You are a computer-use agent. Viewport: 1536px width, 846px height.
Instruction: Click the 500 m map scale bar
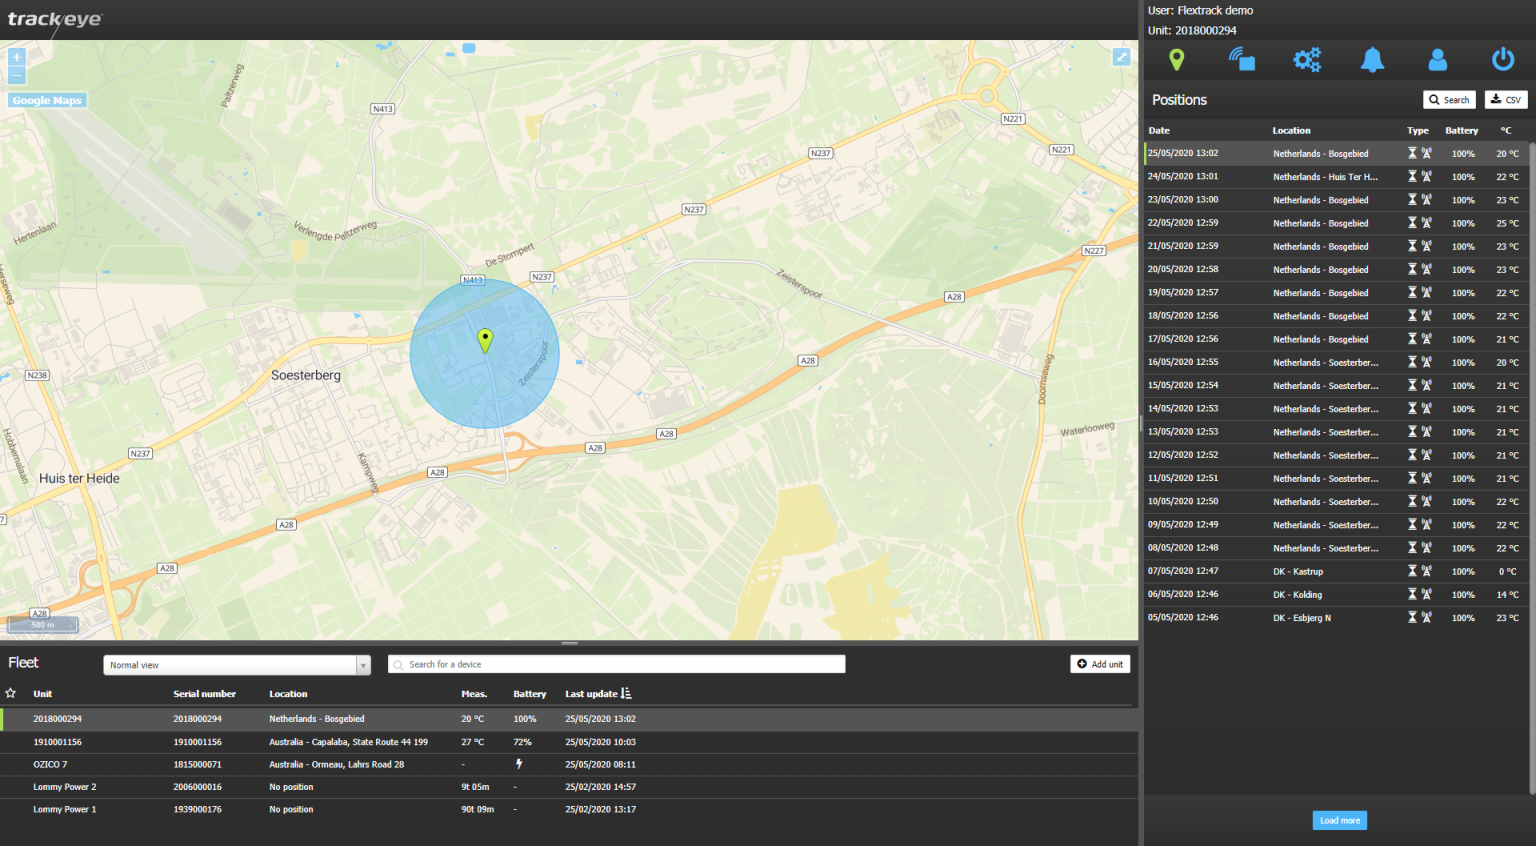point(42,623)
